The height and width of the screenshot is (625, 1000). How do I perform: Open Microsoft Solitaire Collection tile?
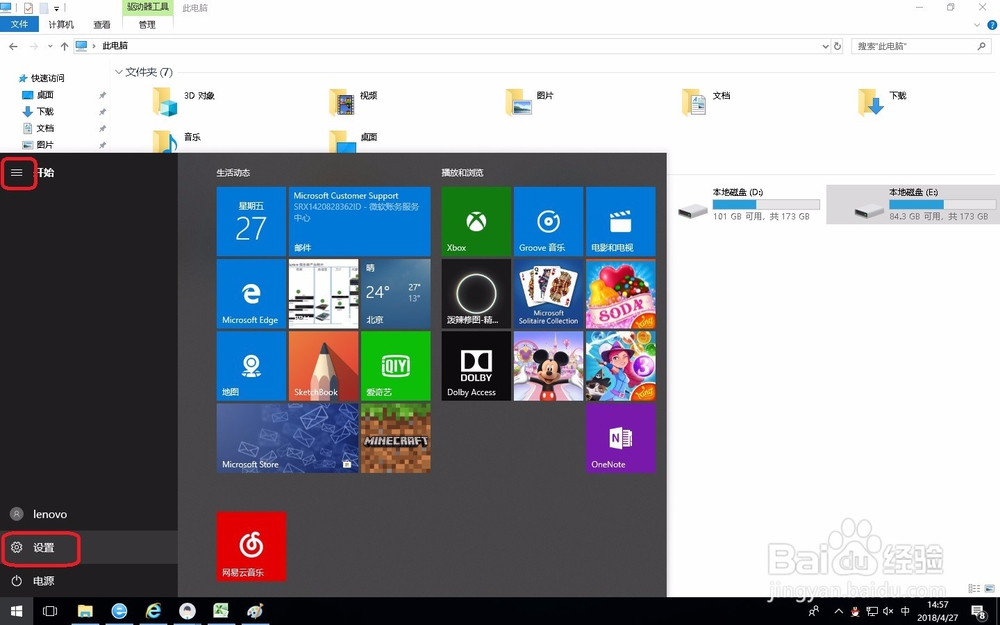click(x=548, y=293)
